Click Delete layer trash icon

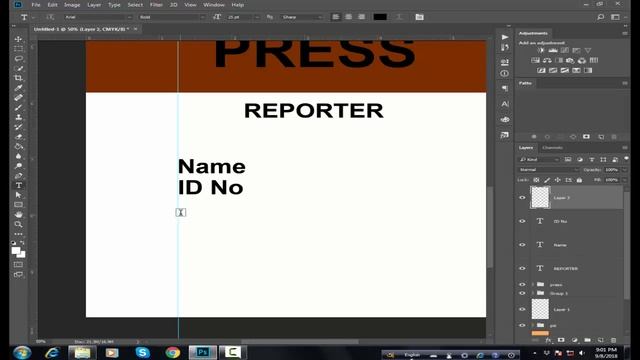[x=613, y=340]
